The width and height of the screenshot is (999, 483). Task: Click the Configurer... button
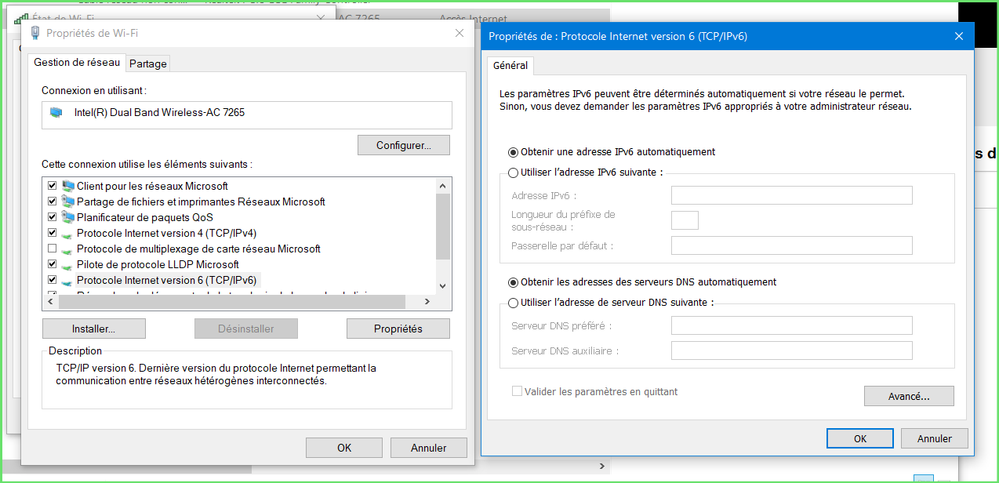click(403, 145)
